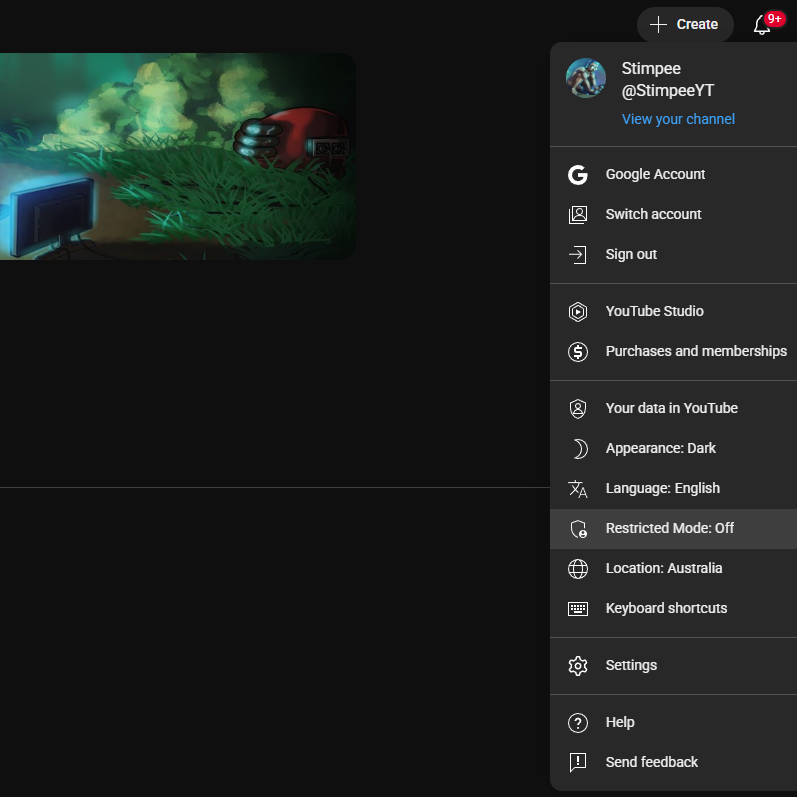This screenshot has width=797, height=797.
Task: Click the Your data shield icon
Action: [x=578, y=409]
